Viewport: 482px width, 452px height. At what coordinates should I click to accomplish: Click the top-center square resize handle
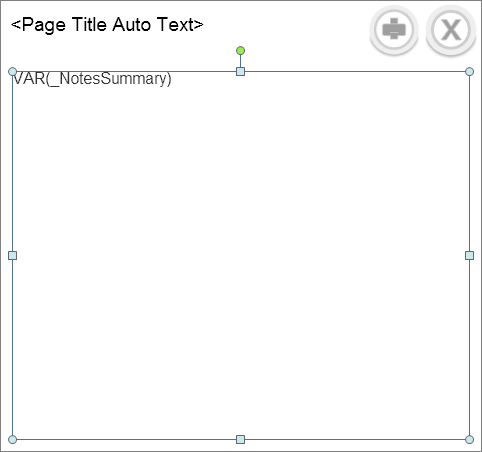240,71
